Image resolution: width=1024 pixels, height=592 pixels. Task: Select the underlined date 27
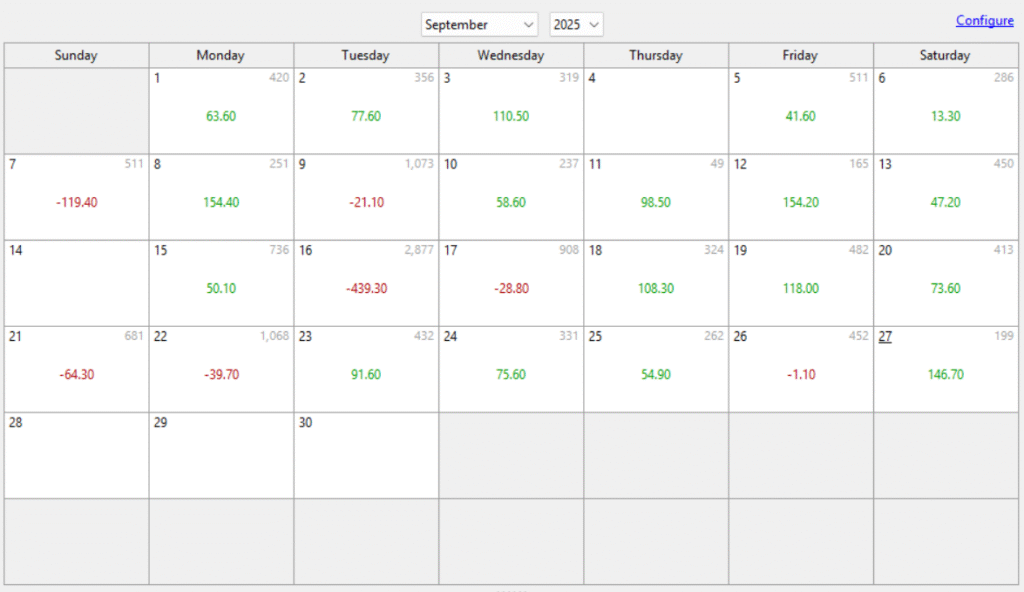click(885, 337)
